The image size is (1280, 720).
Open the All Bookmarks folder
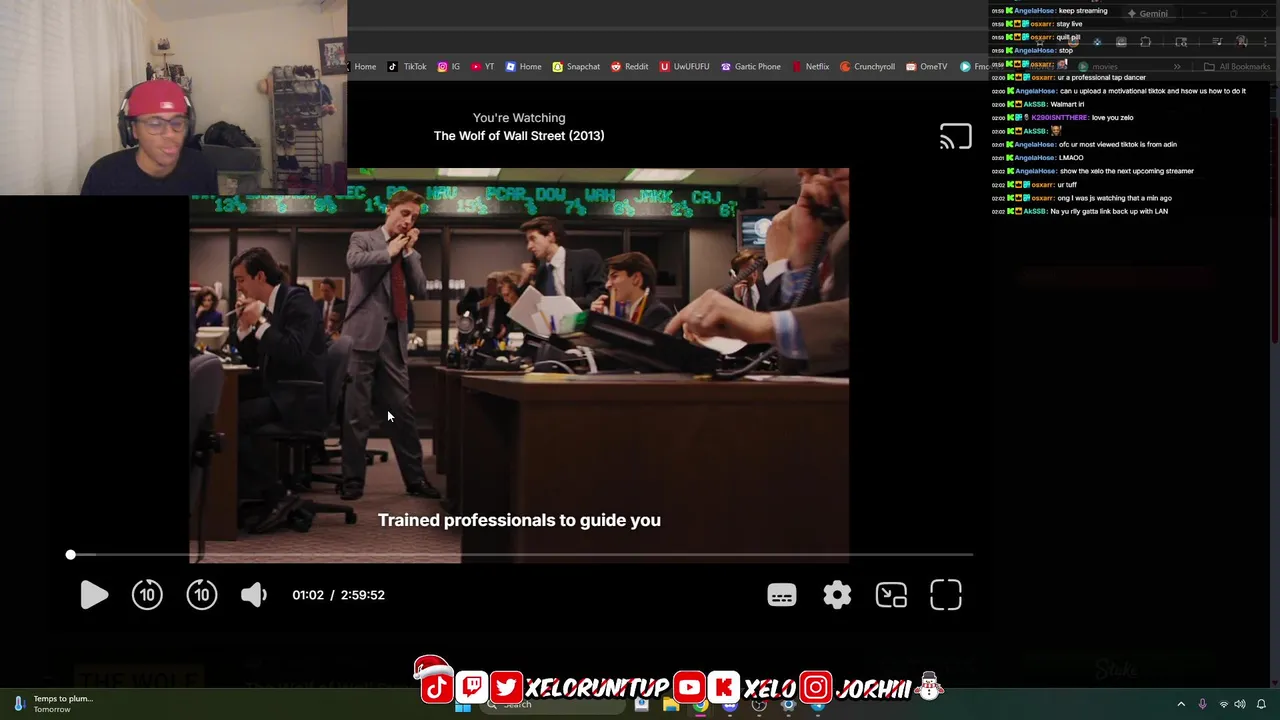pos(1237,67)
